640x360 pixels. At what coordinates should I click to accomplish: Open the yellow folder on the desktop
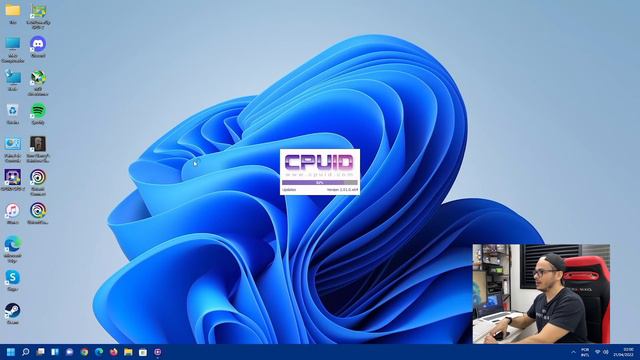(x=13, y=11)
